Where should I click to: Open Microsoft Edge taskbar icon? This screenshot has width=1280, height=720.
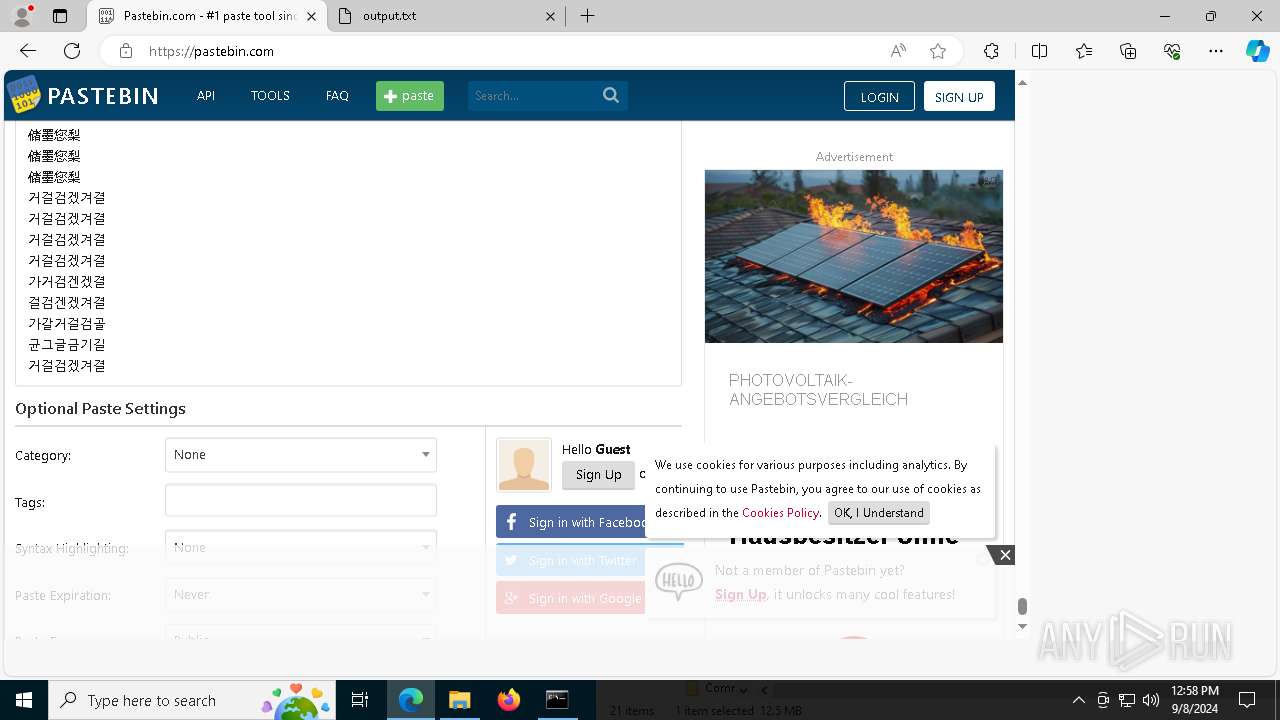(x=411, y=700)
